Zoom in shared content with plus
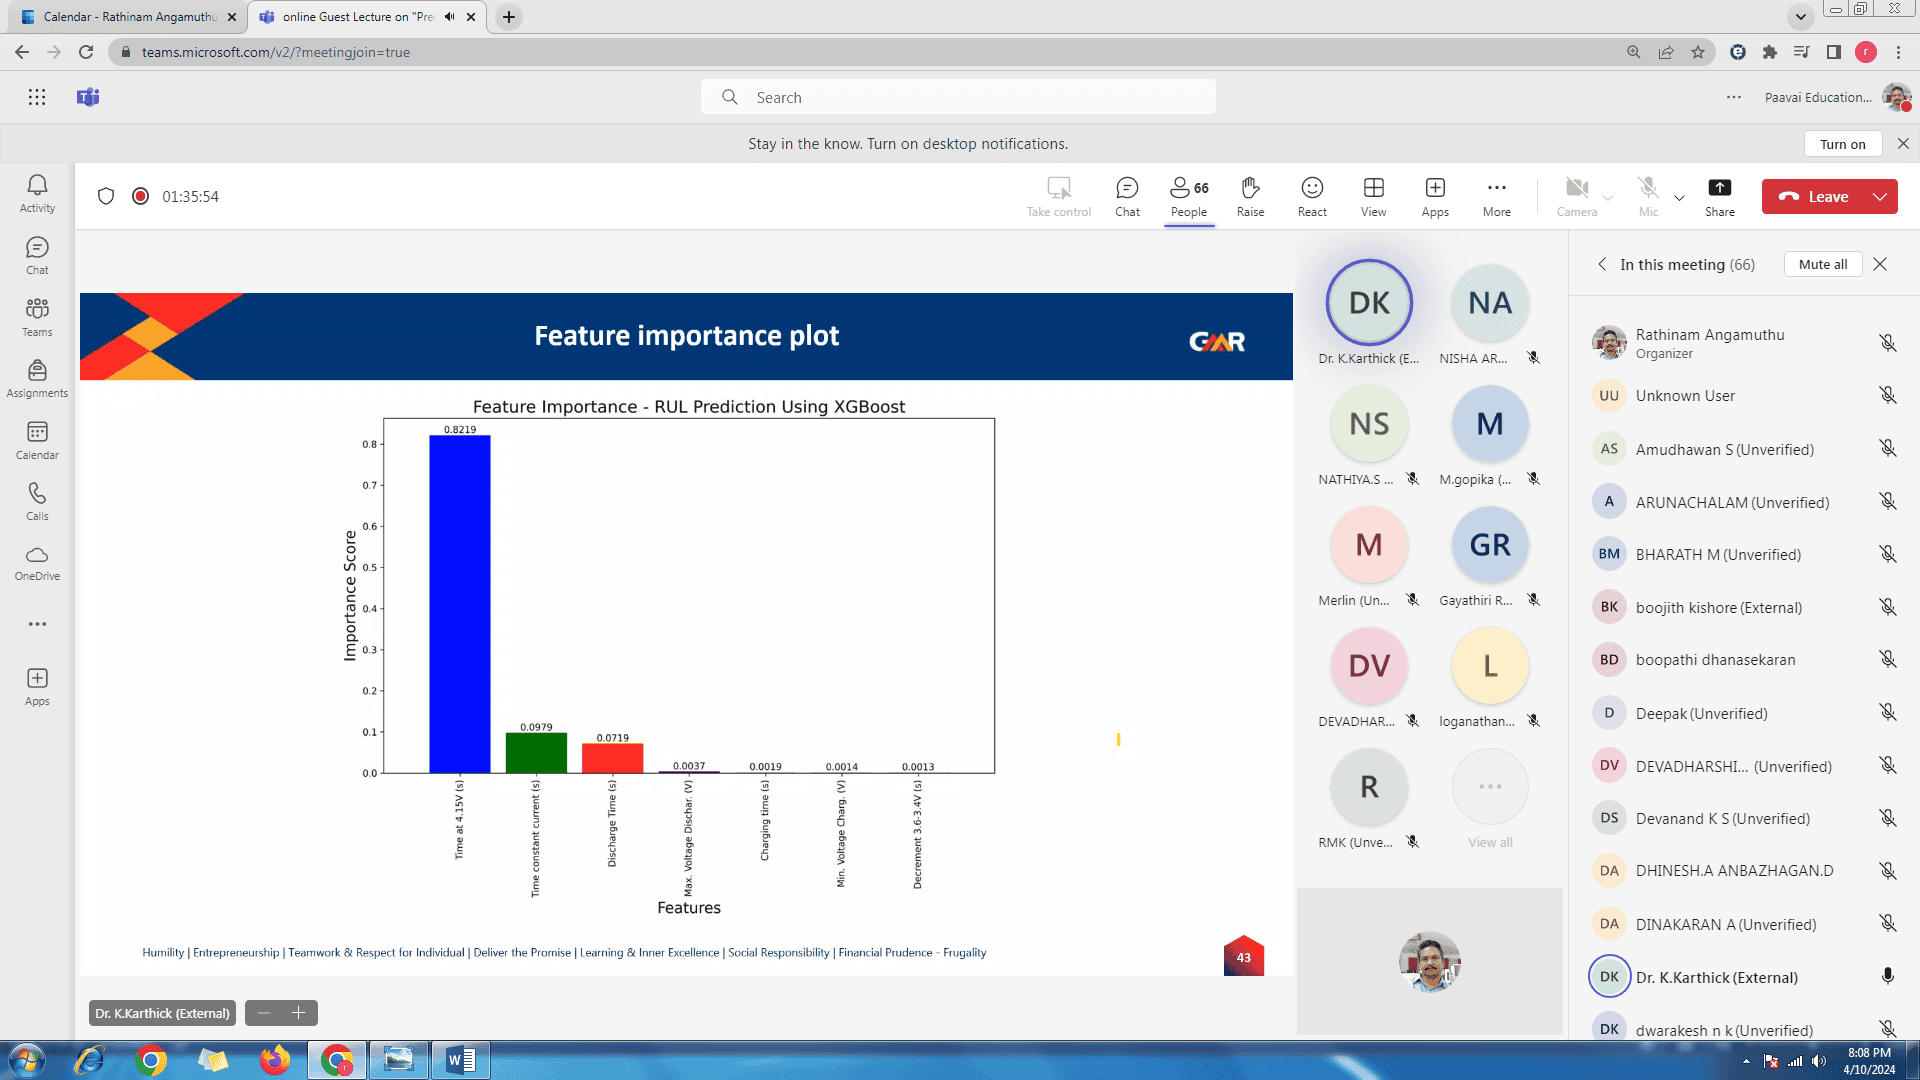Screen dimensions: 1920x1080 (298, 1013)
